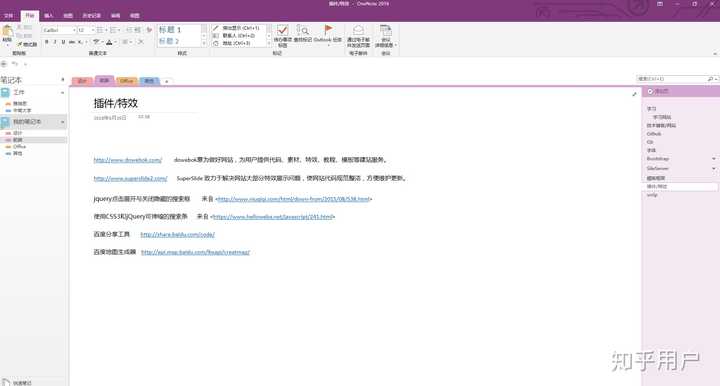
Task: Click the 工作 notebook icon
Action: [x=5, y=93]
